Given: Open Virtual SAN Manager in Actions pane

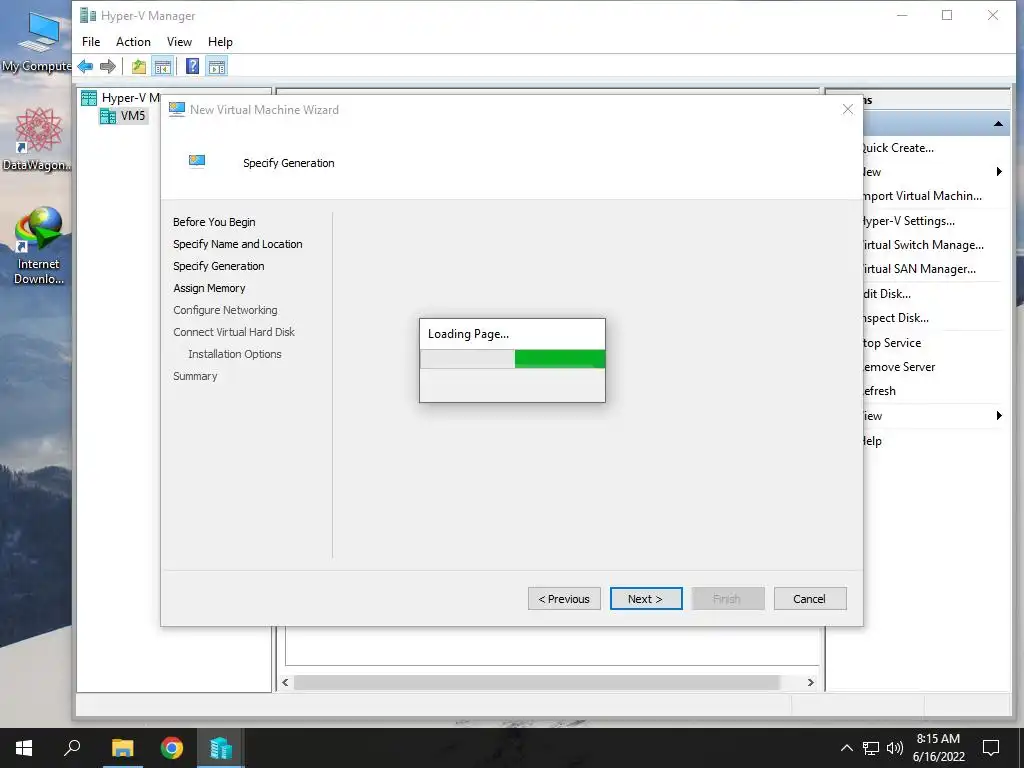Looking at the screenshot, I should [x=918, y=269].
